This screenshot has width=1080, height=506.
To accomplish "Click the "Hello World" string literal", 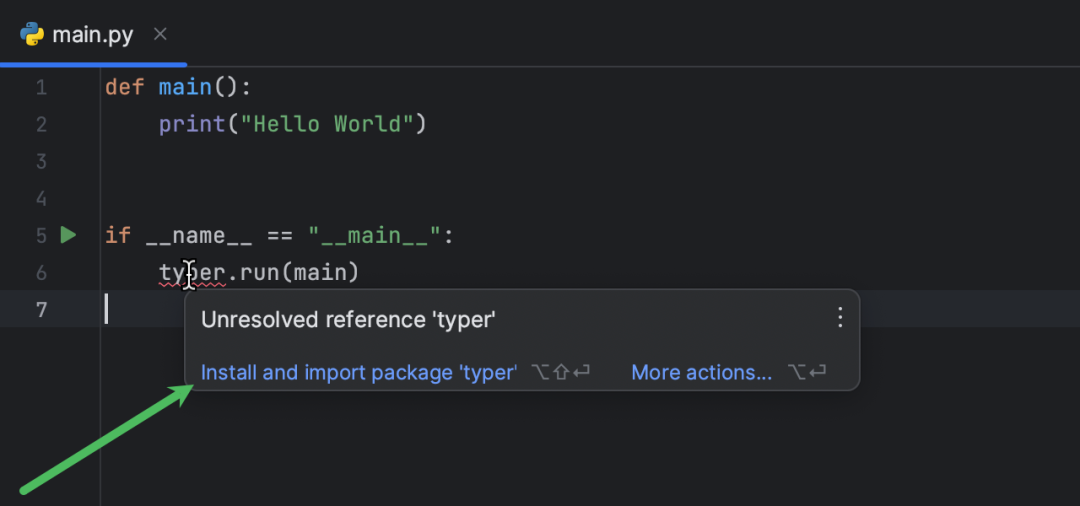I will [326, 124].
